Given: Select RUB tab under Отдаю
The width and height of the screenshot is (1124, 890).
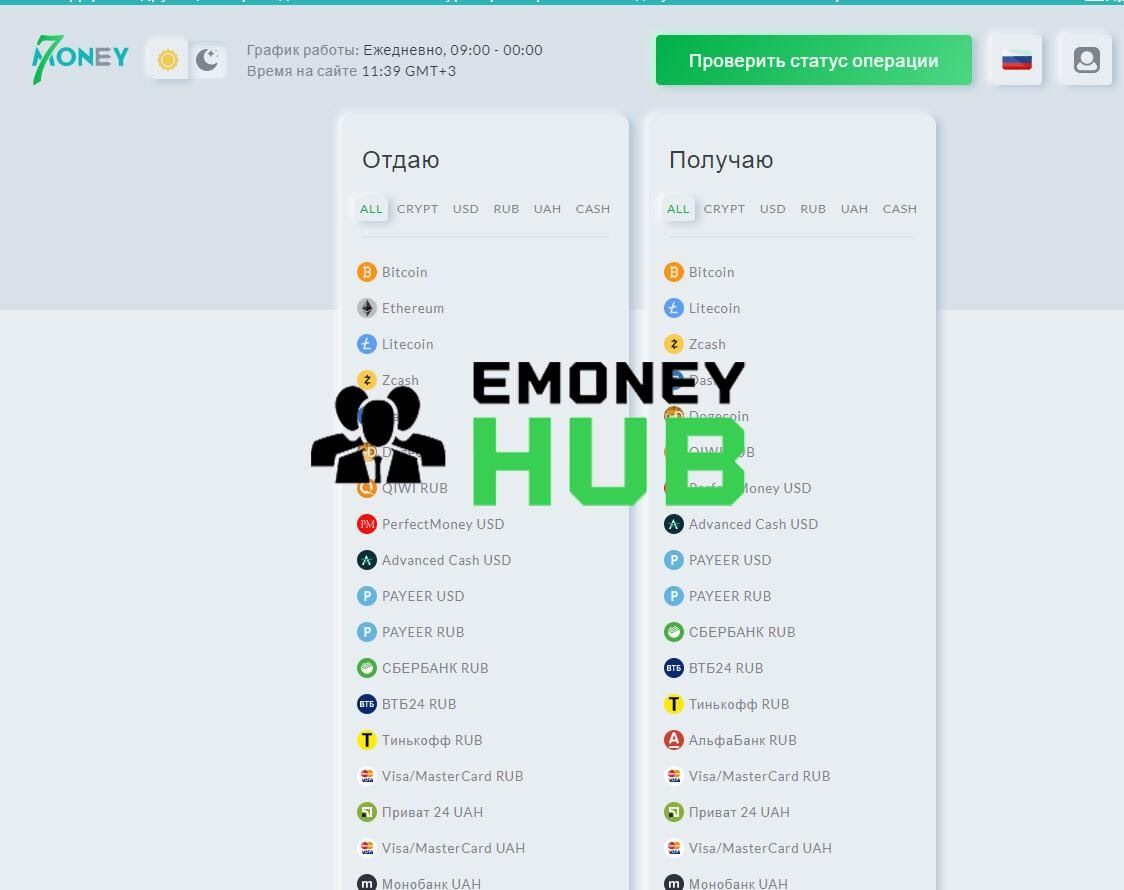Looking at the screenshot, I should pos(506,209).
